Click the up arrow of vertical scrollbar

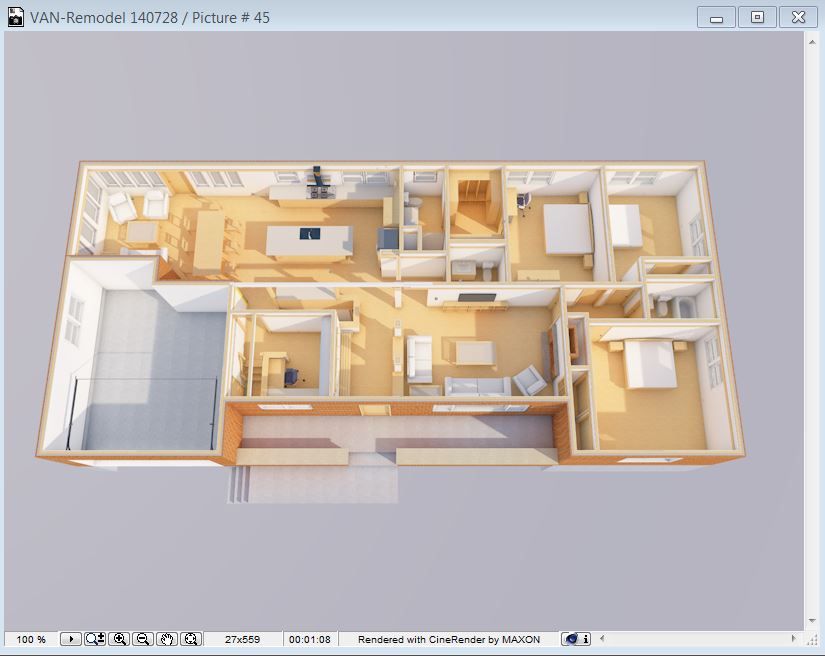point(814,40)
